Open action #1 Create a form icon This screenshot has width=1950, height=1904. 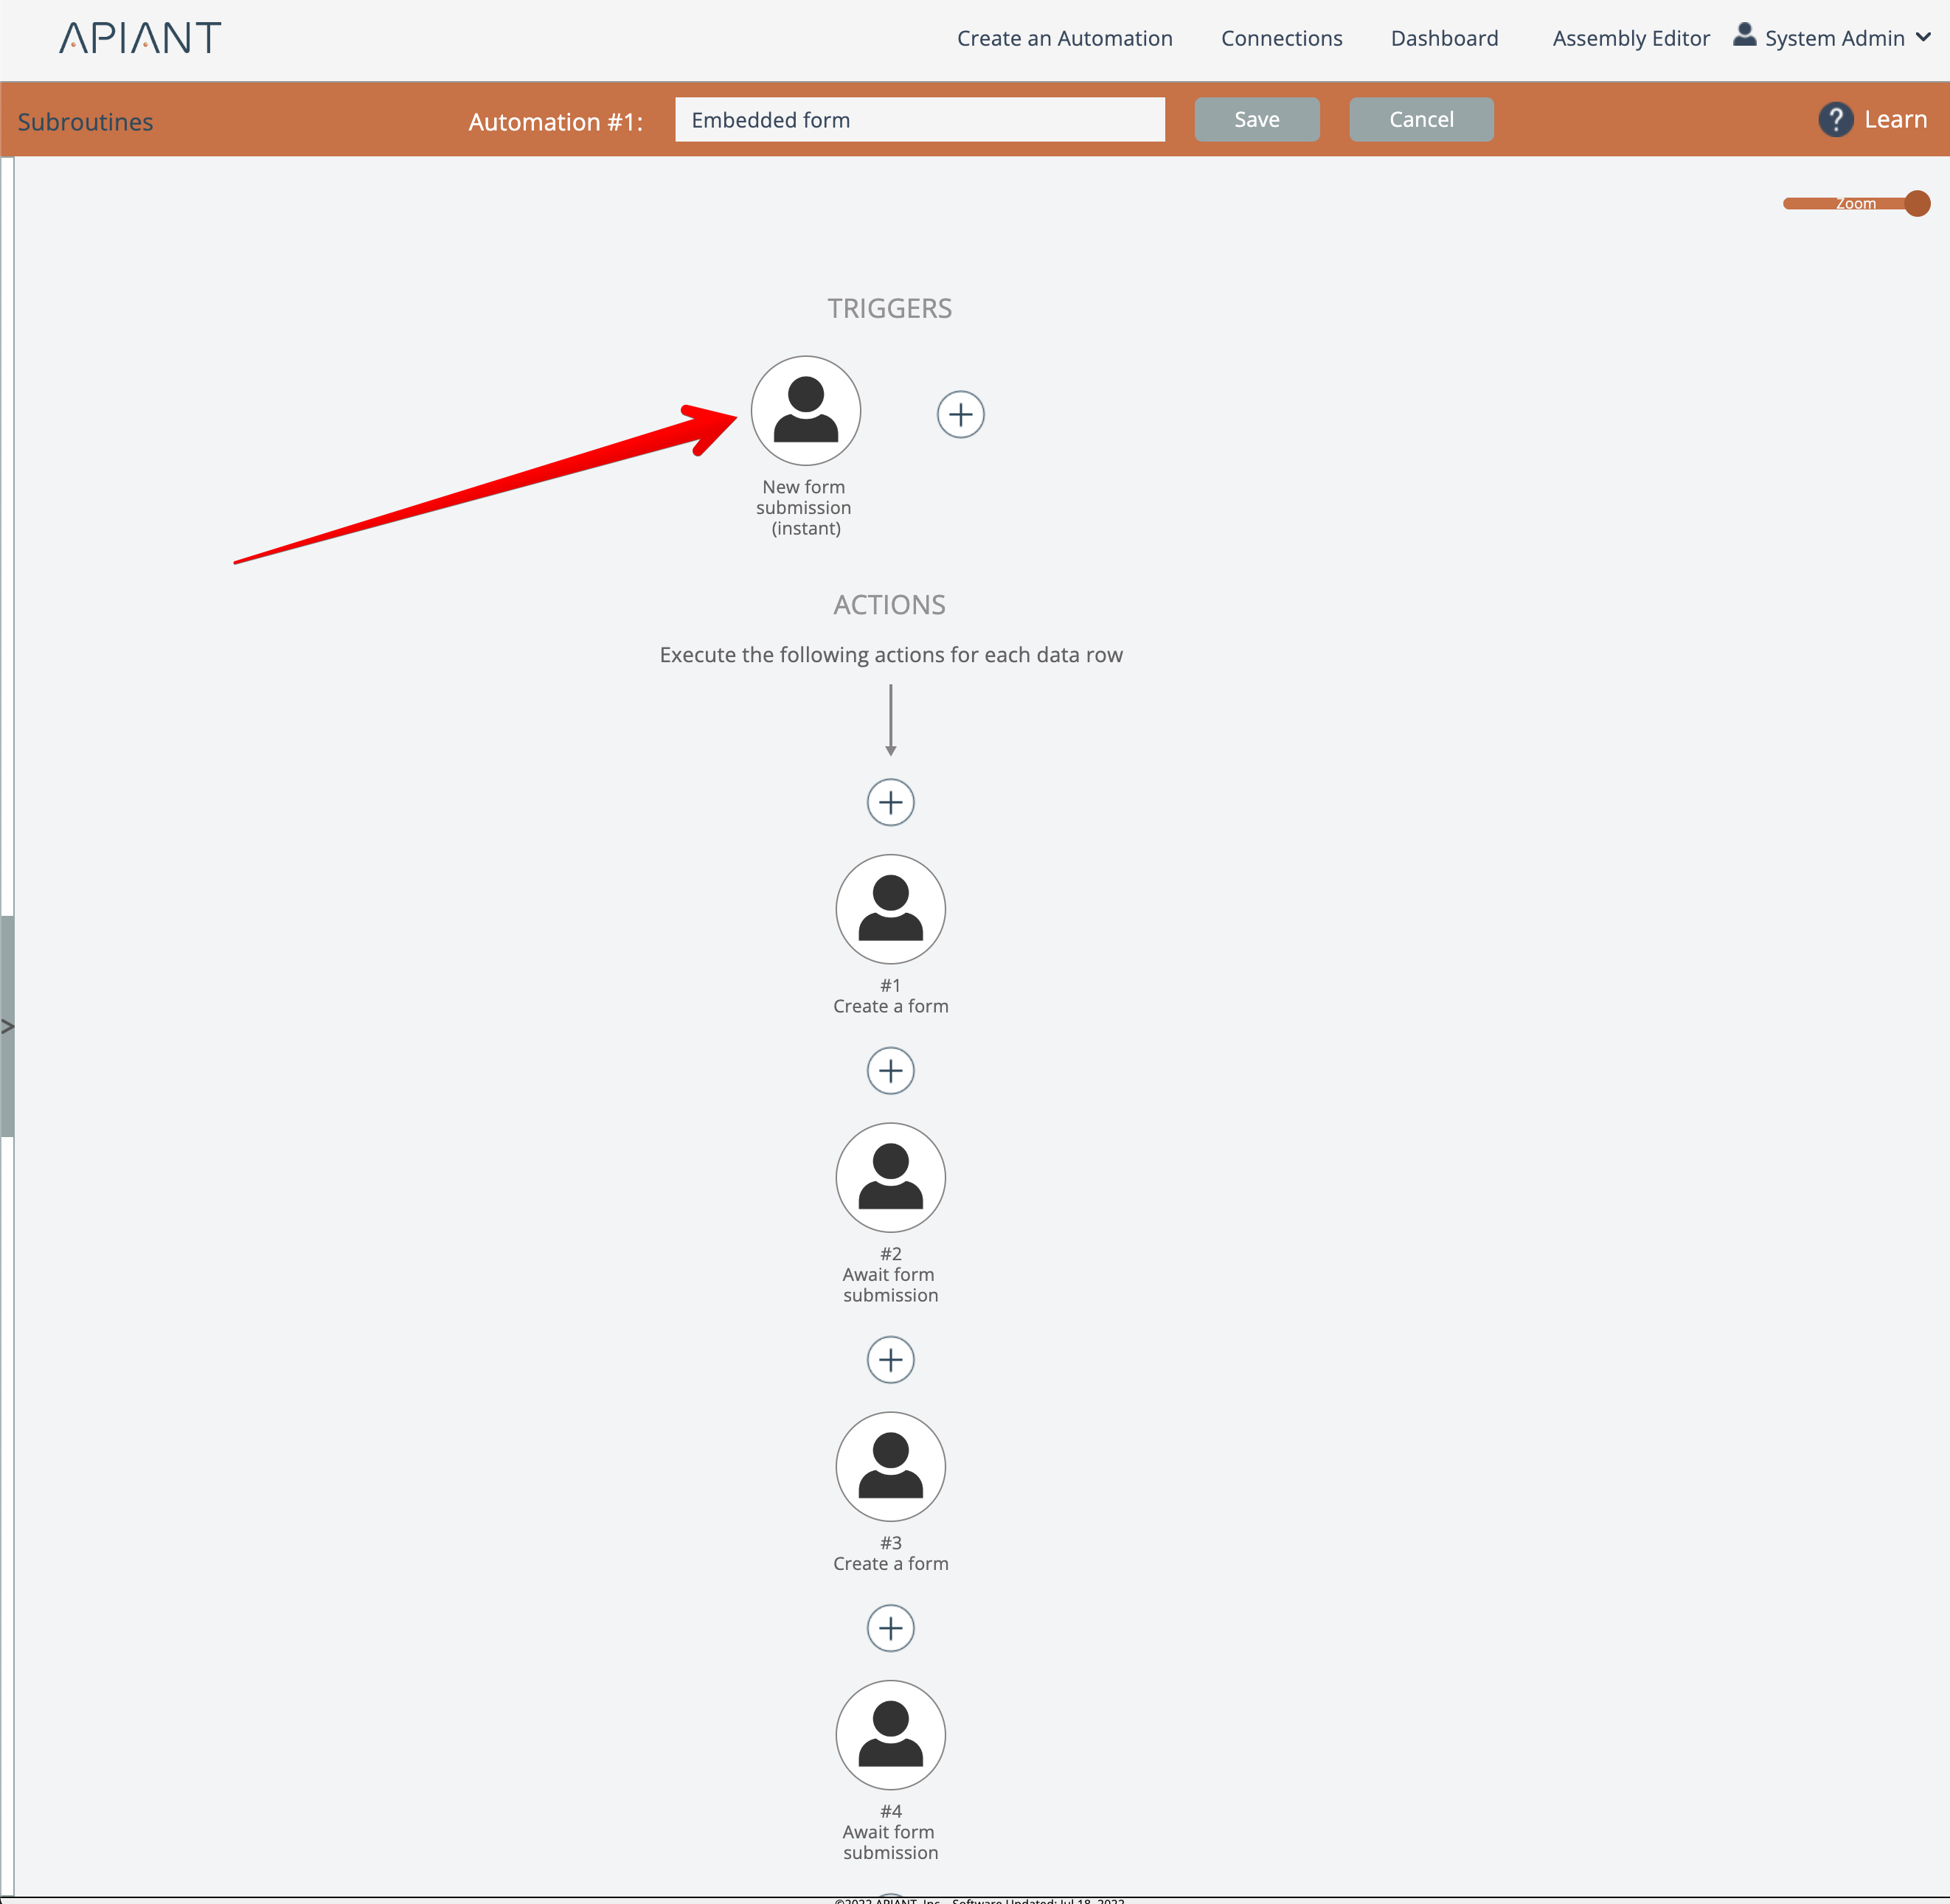[x=890, y=909]
